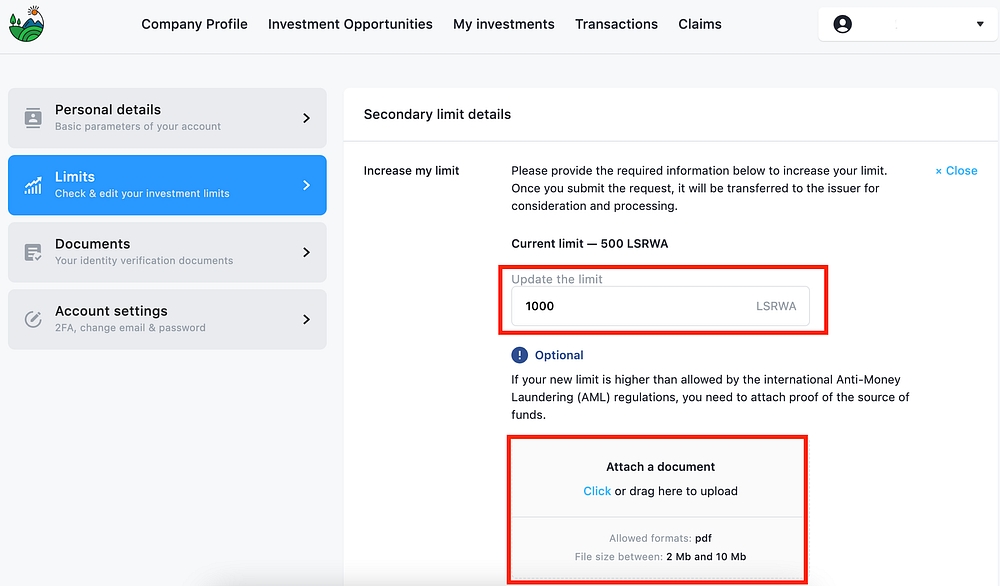Click the Limits chart icon
The height and width of the screenshot is (586, 1000).
coord(33,185)
